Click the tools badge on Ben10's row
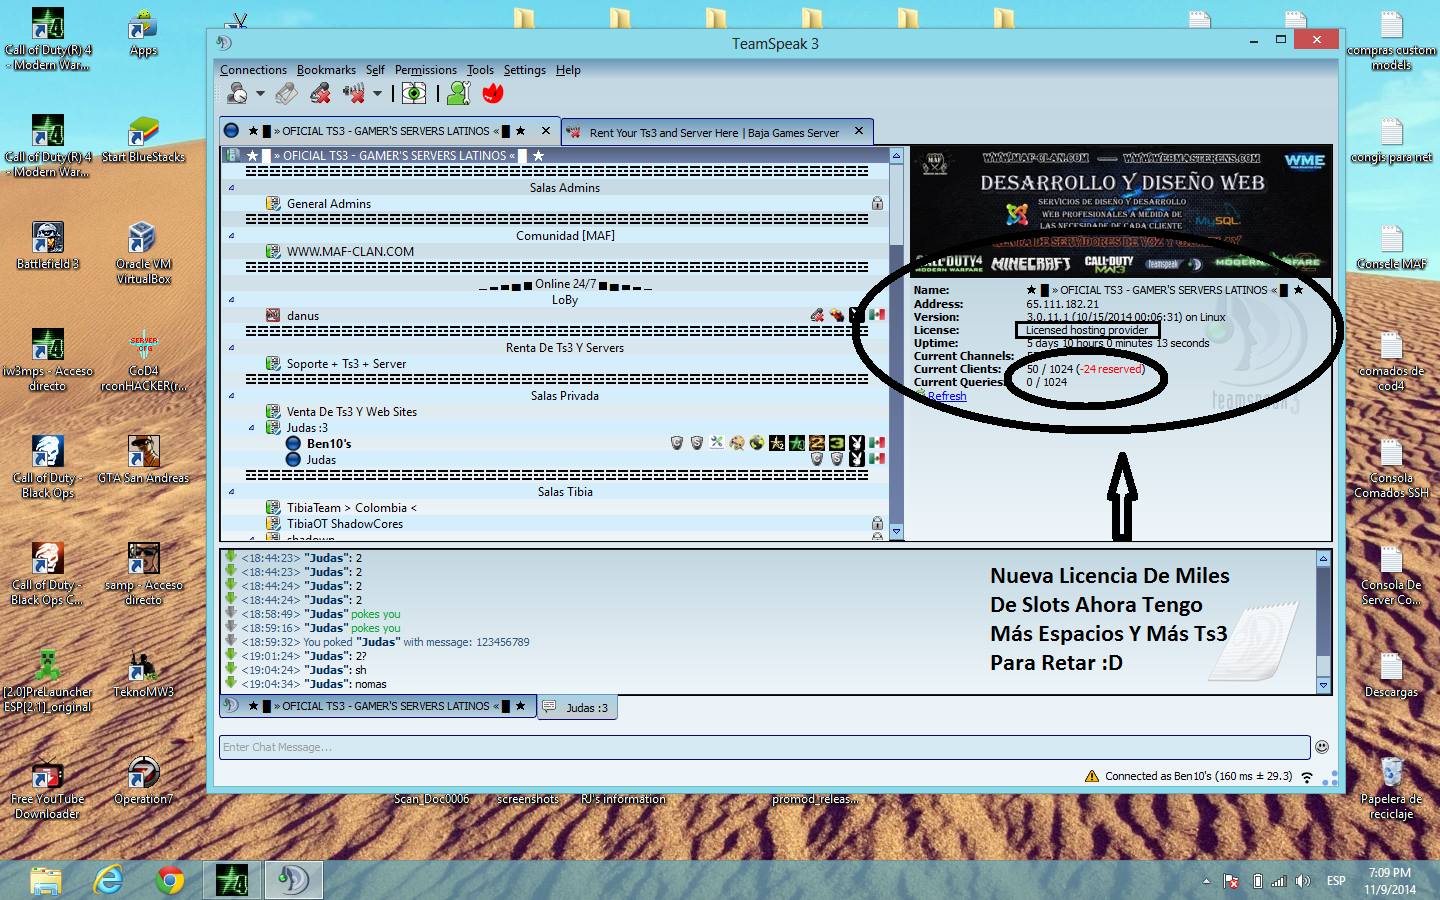The image size is (1440, 900). pyautogui.click(x=717, y=443)
